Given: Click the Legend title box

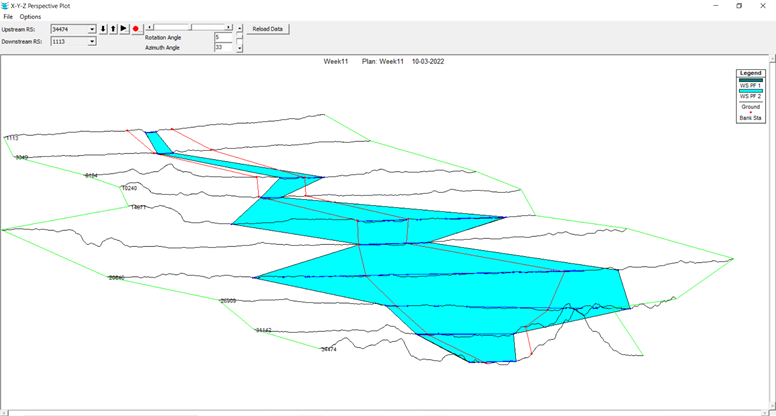Looking at the screenshot, I should [x=749, y=73].
